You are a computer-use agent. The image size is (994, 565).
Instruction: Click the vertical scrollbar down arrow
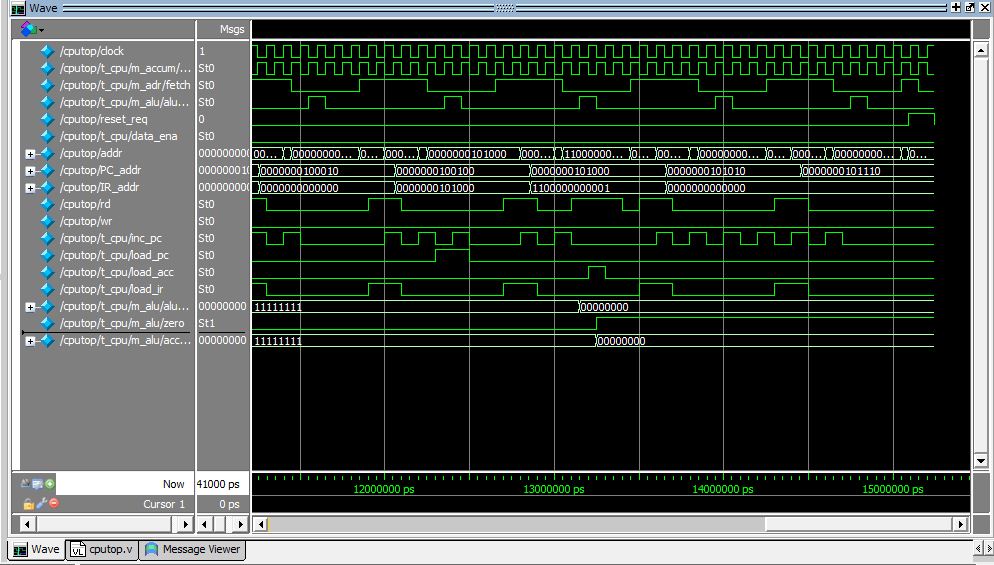(x=980, y=461)
